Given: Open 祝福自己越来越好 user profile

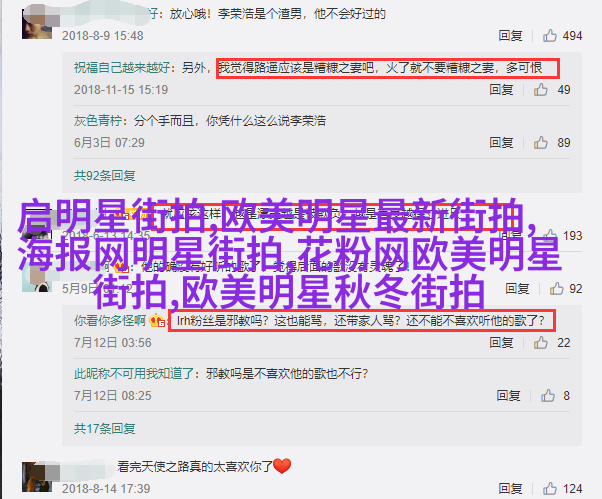Looking at the screenshot, I should 122,68.
